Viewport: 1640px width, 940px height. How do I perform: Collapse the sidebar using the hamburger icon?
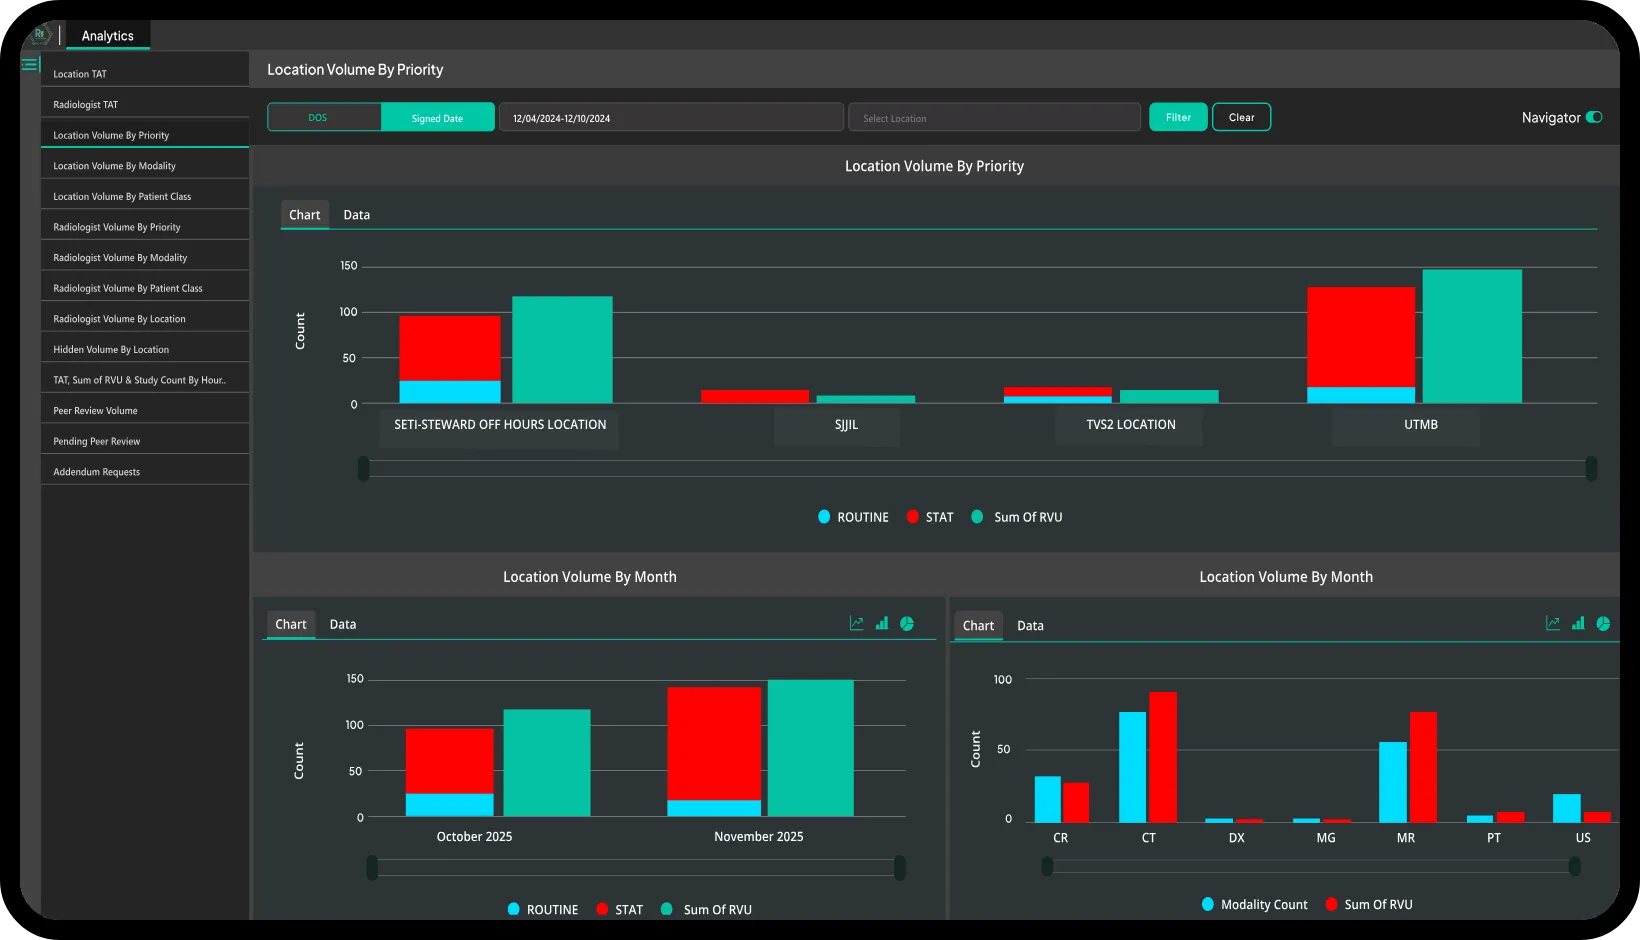click(29, 65)
